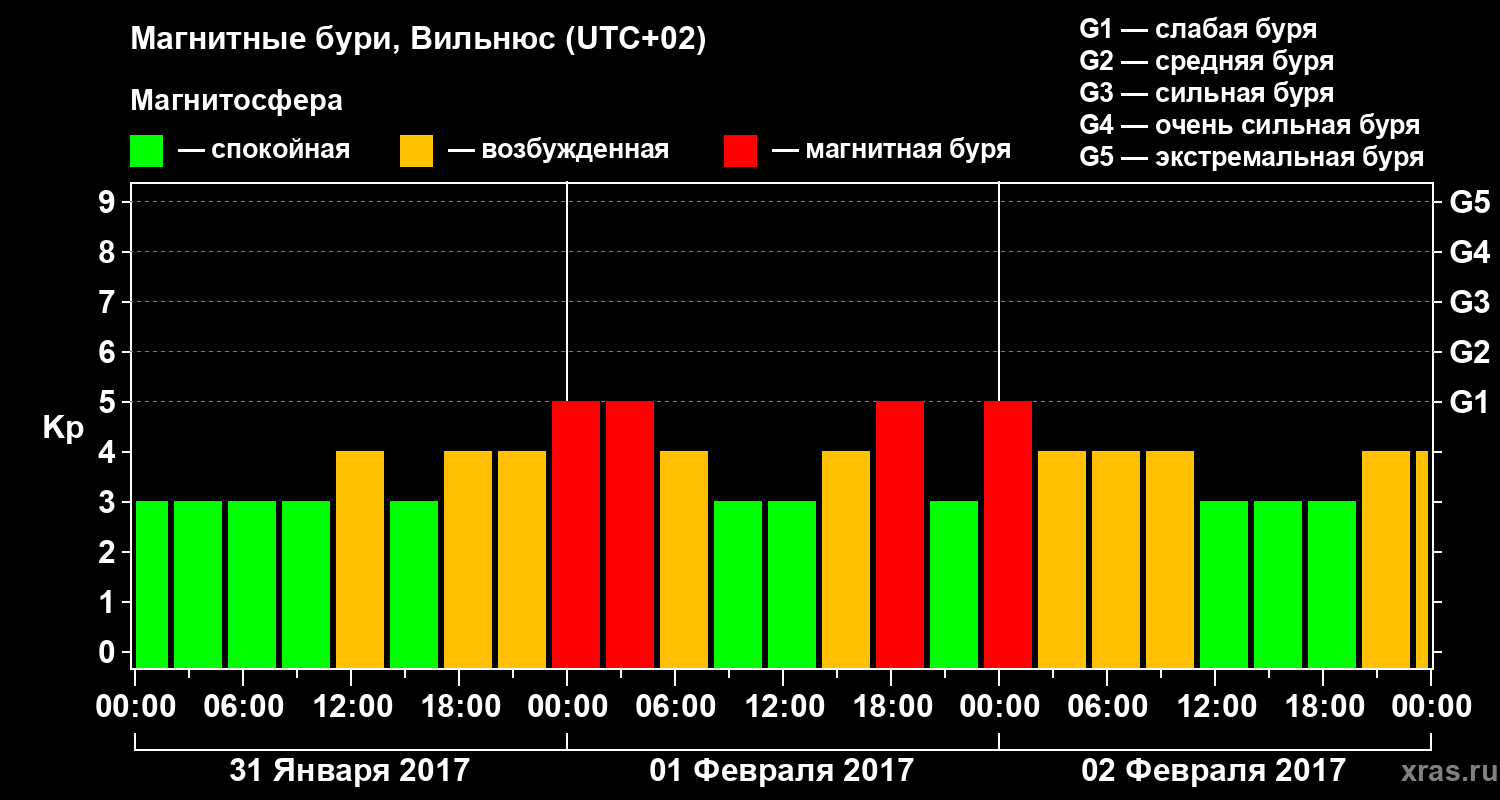Click the yellow Kp 4 bar at 12:00 on 31 Января
This screenshot has height=800, width=1500.
click(x=360, y=560)
